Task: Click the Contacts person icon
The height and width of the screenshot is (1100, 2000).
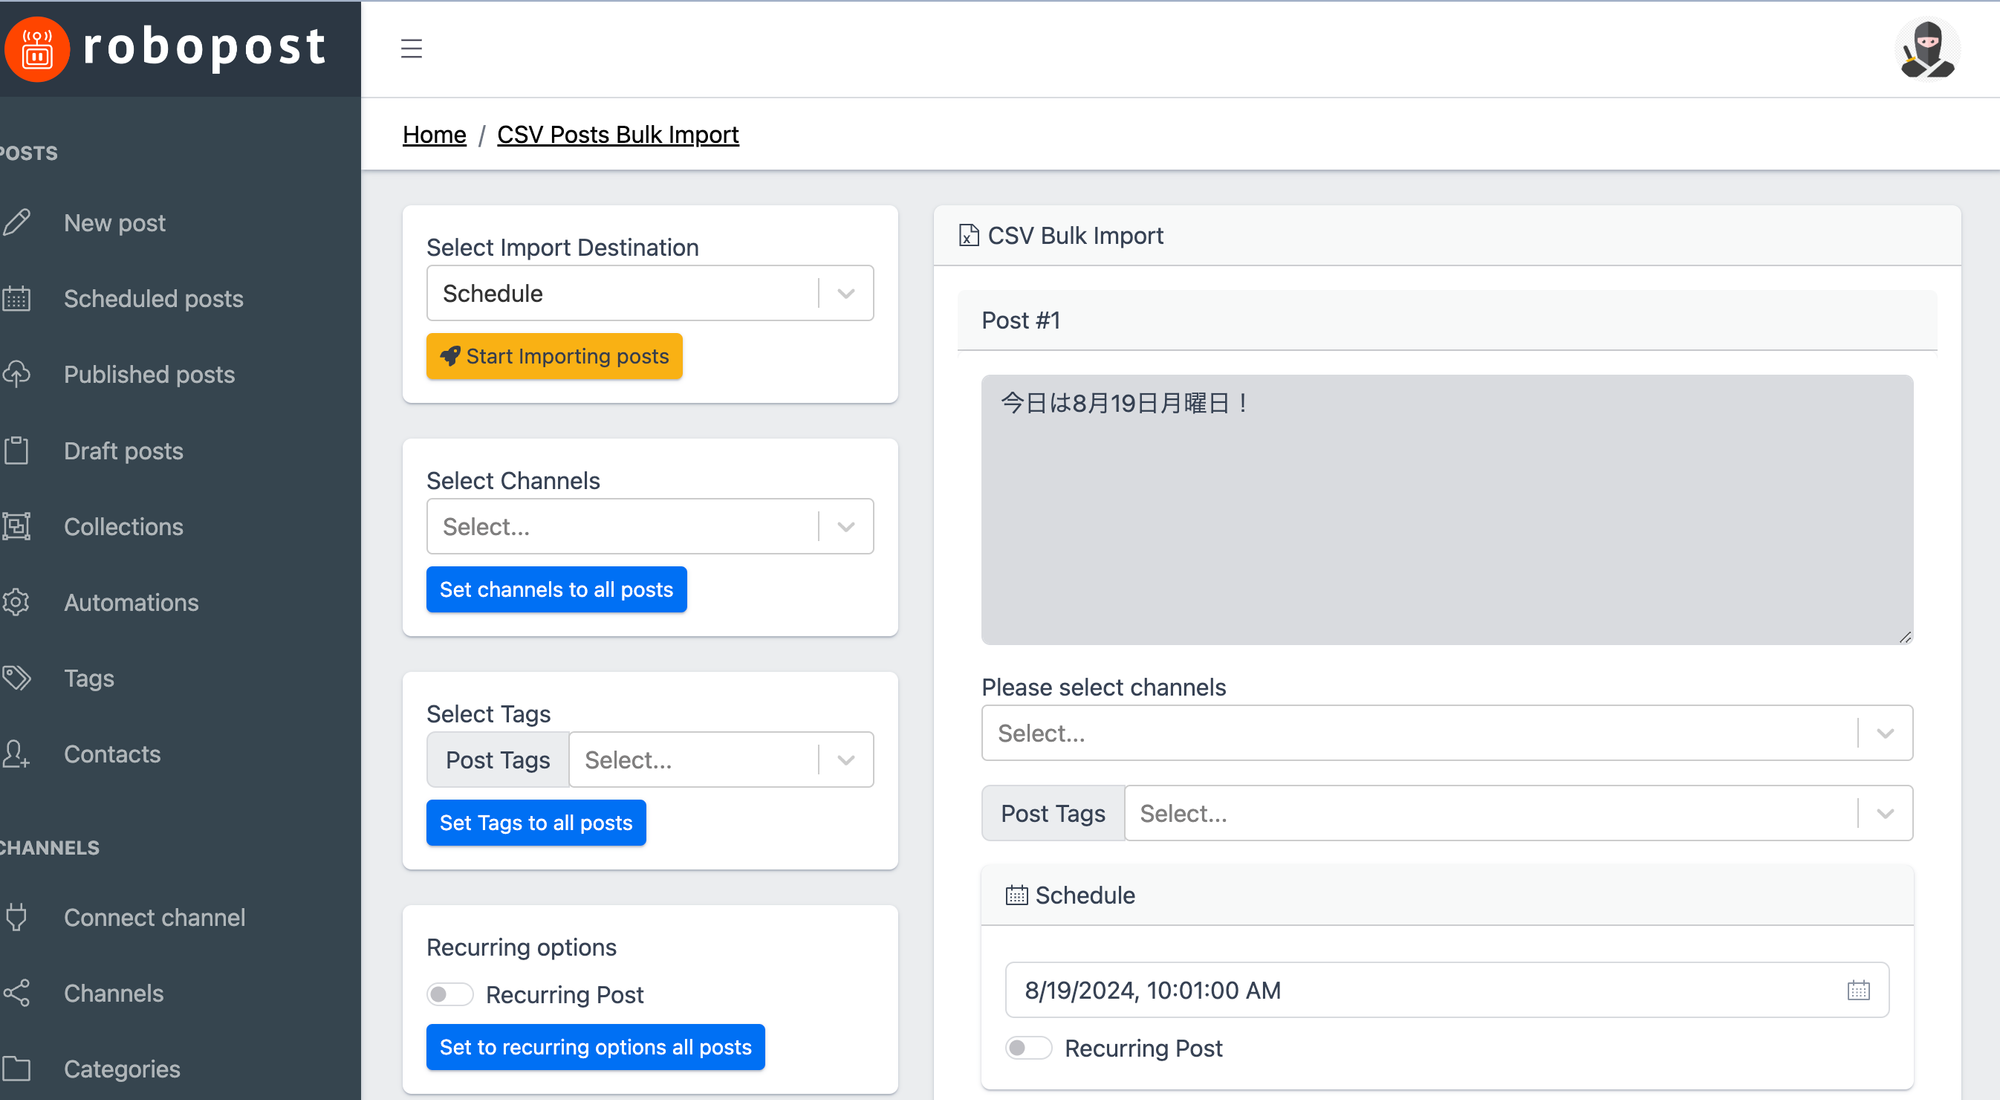Action: click(17, 754)
